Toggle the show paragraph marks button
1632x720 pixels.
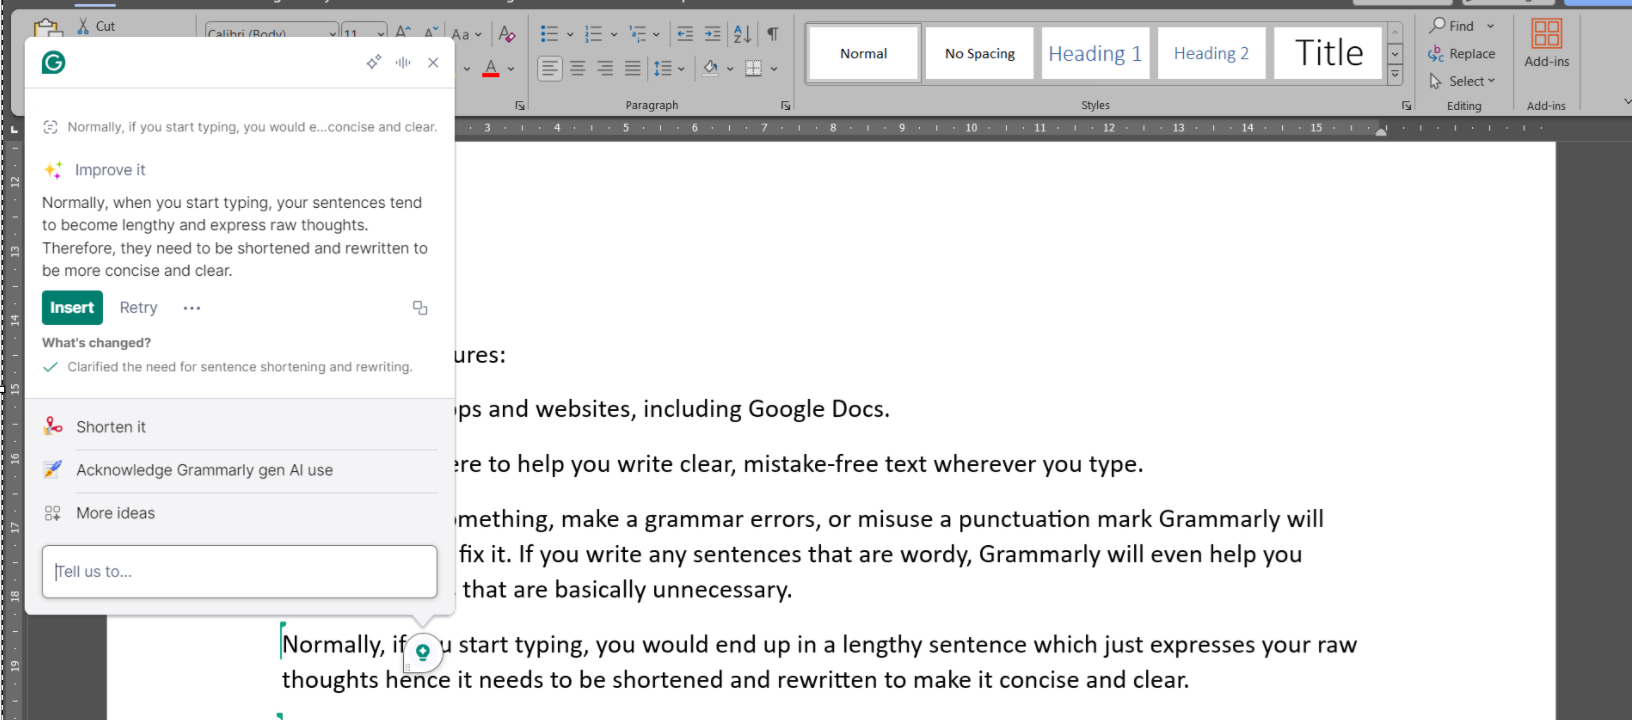coord(773,34)
